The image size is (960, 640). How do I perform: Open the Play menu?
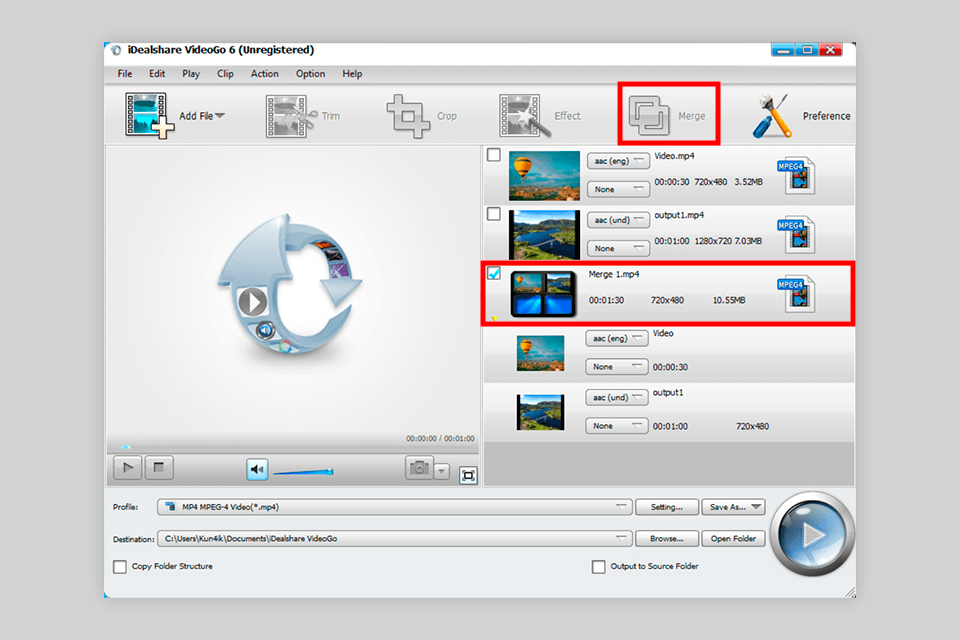tap(191, 73)
